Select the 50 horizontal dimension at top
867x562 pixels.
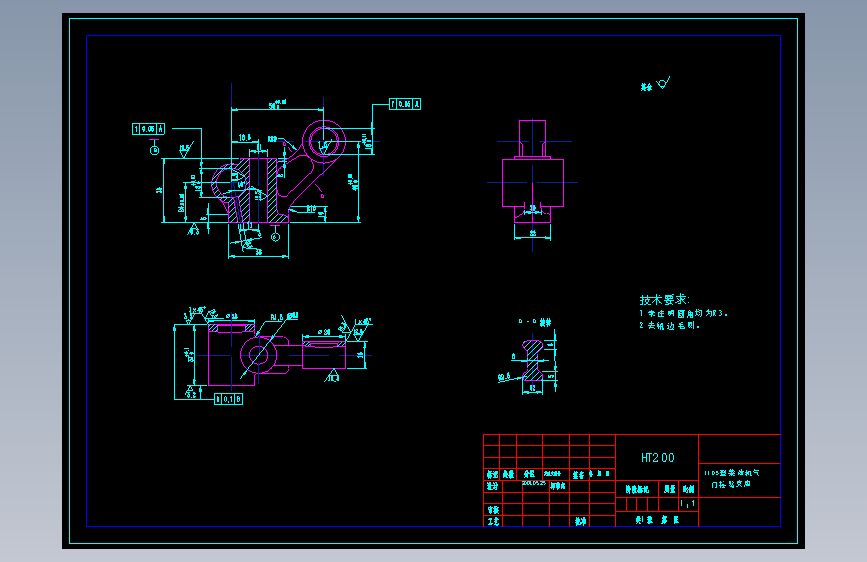pos(277,104)
